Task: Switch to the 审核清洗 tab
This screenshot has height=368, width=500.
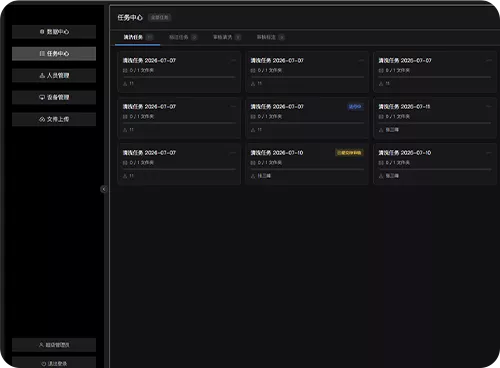Action: point(227,37)
